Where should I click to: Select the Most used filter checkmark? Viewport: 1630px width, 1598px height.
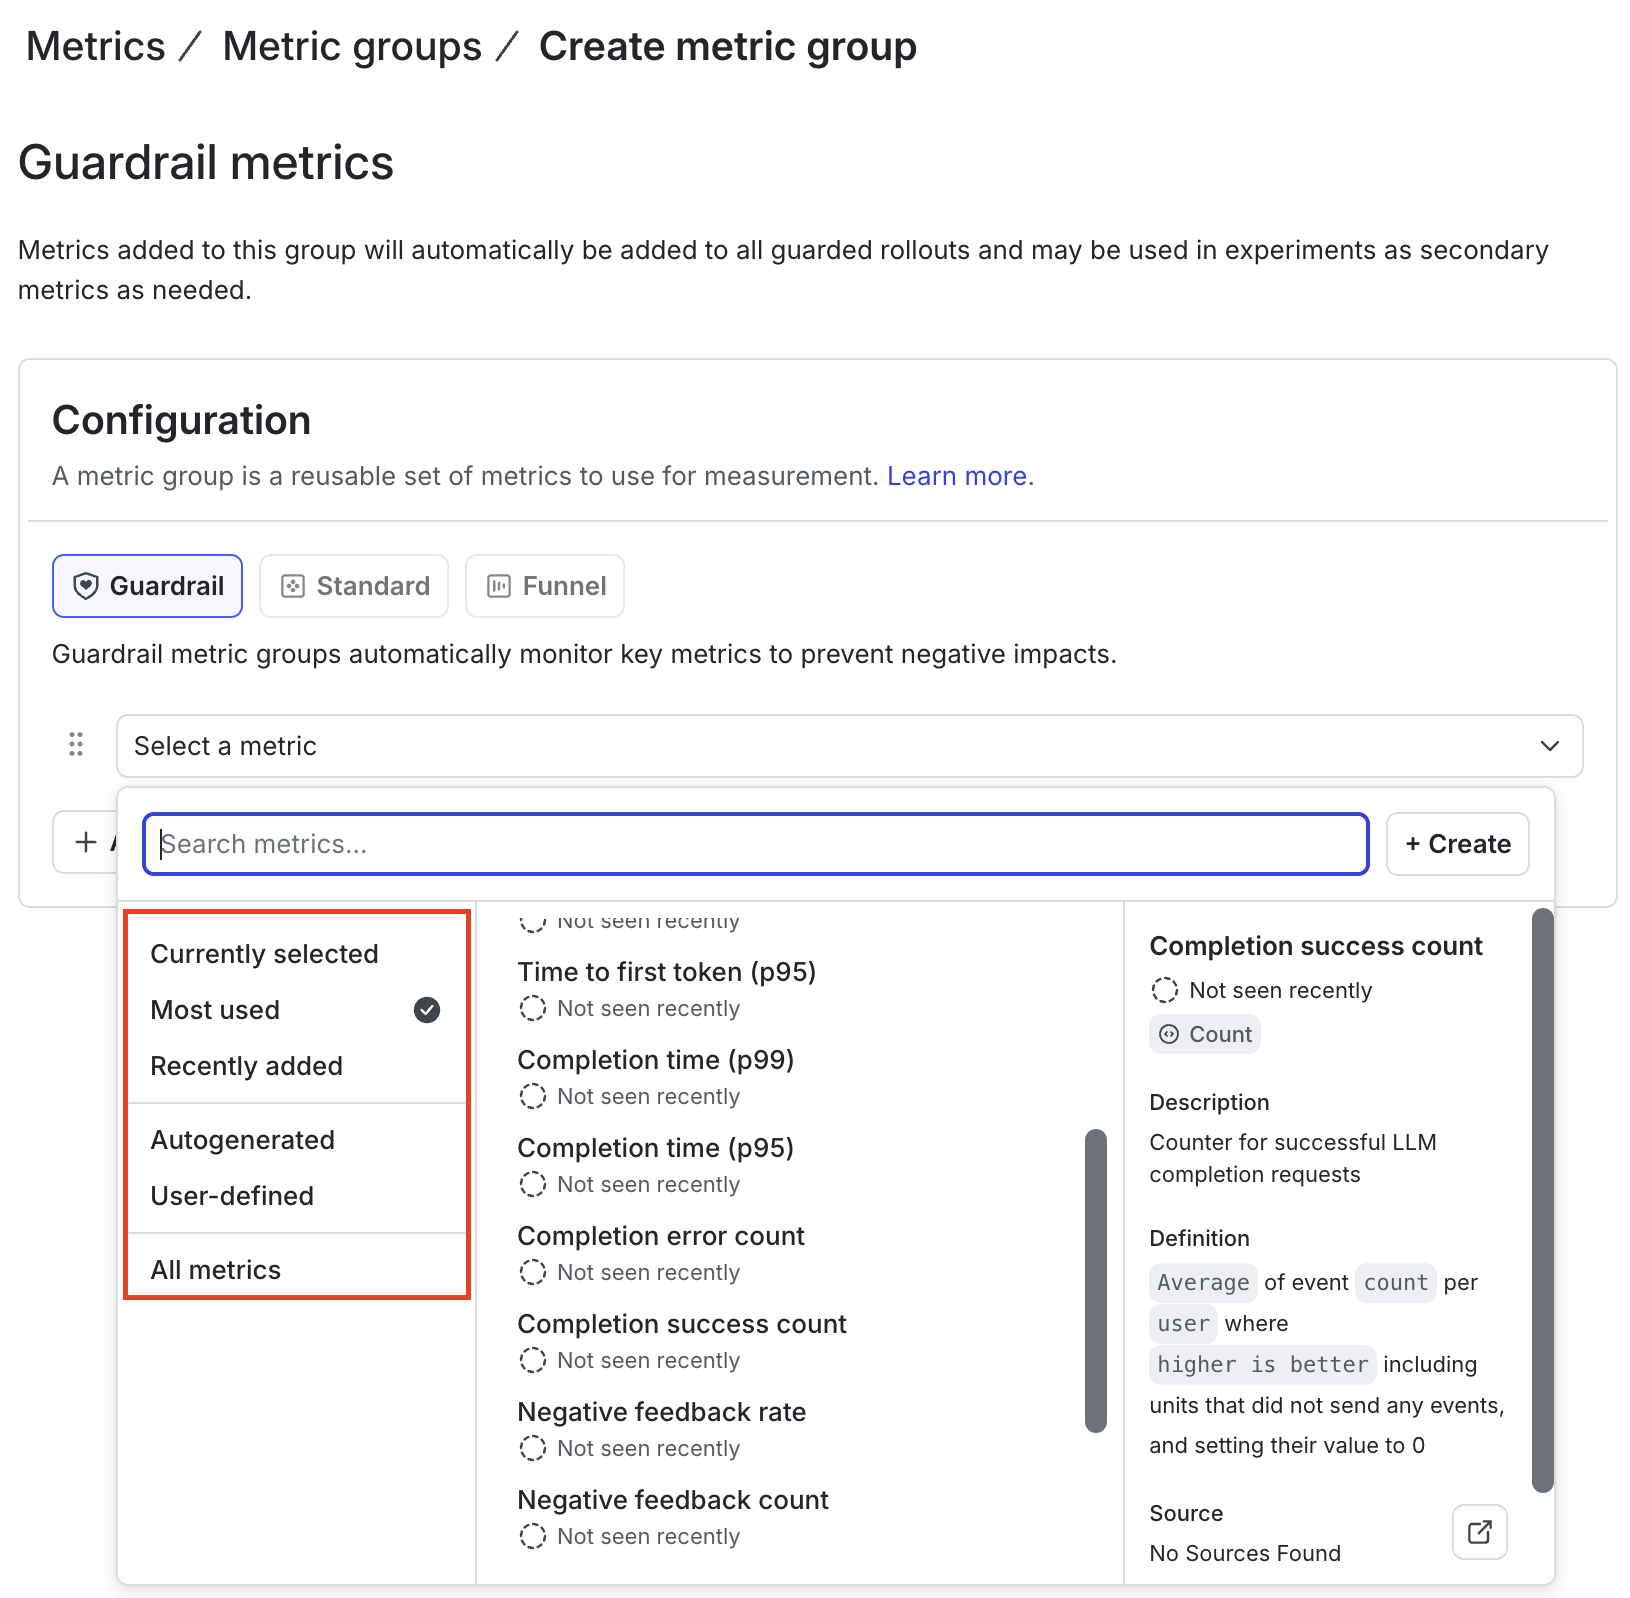(x=427, y=1010)
